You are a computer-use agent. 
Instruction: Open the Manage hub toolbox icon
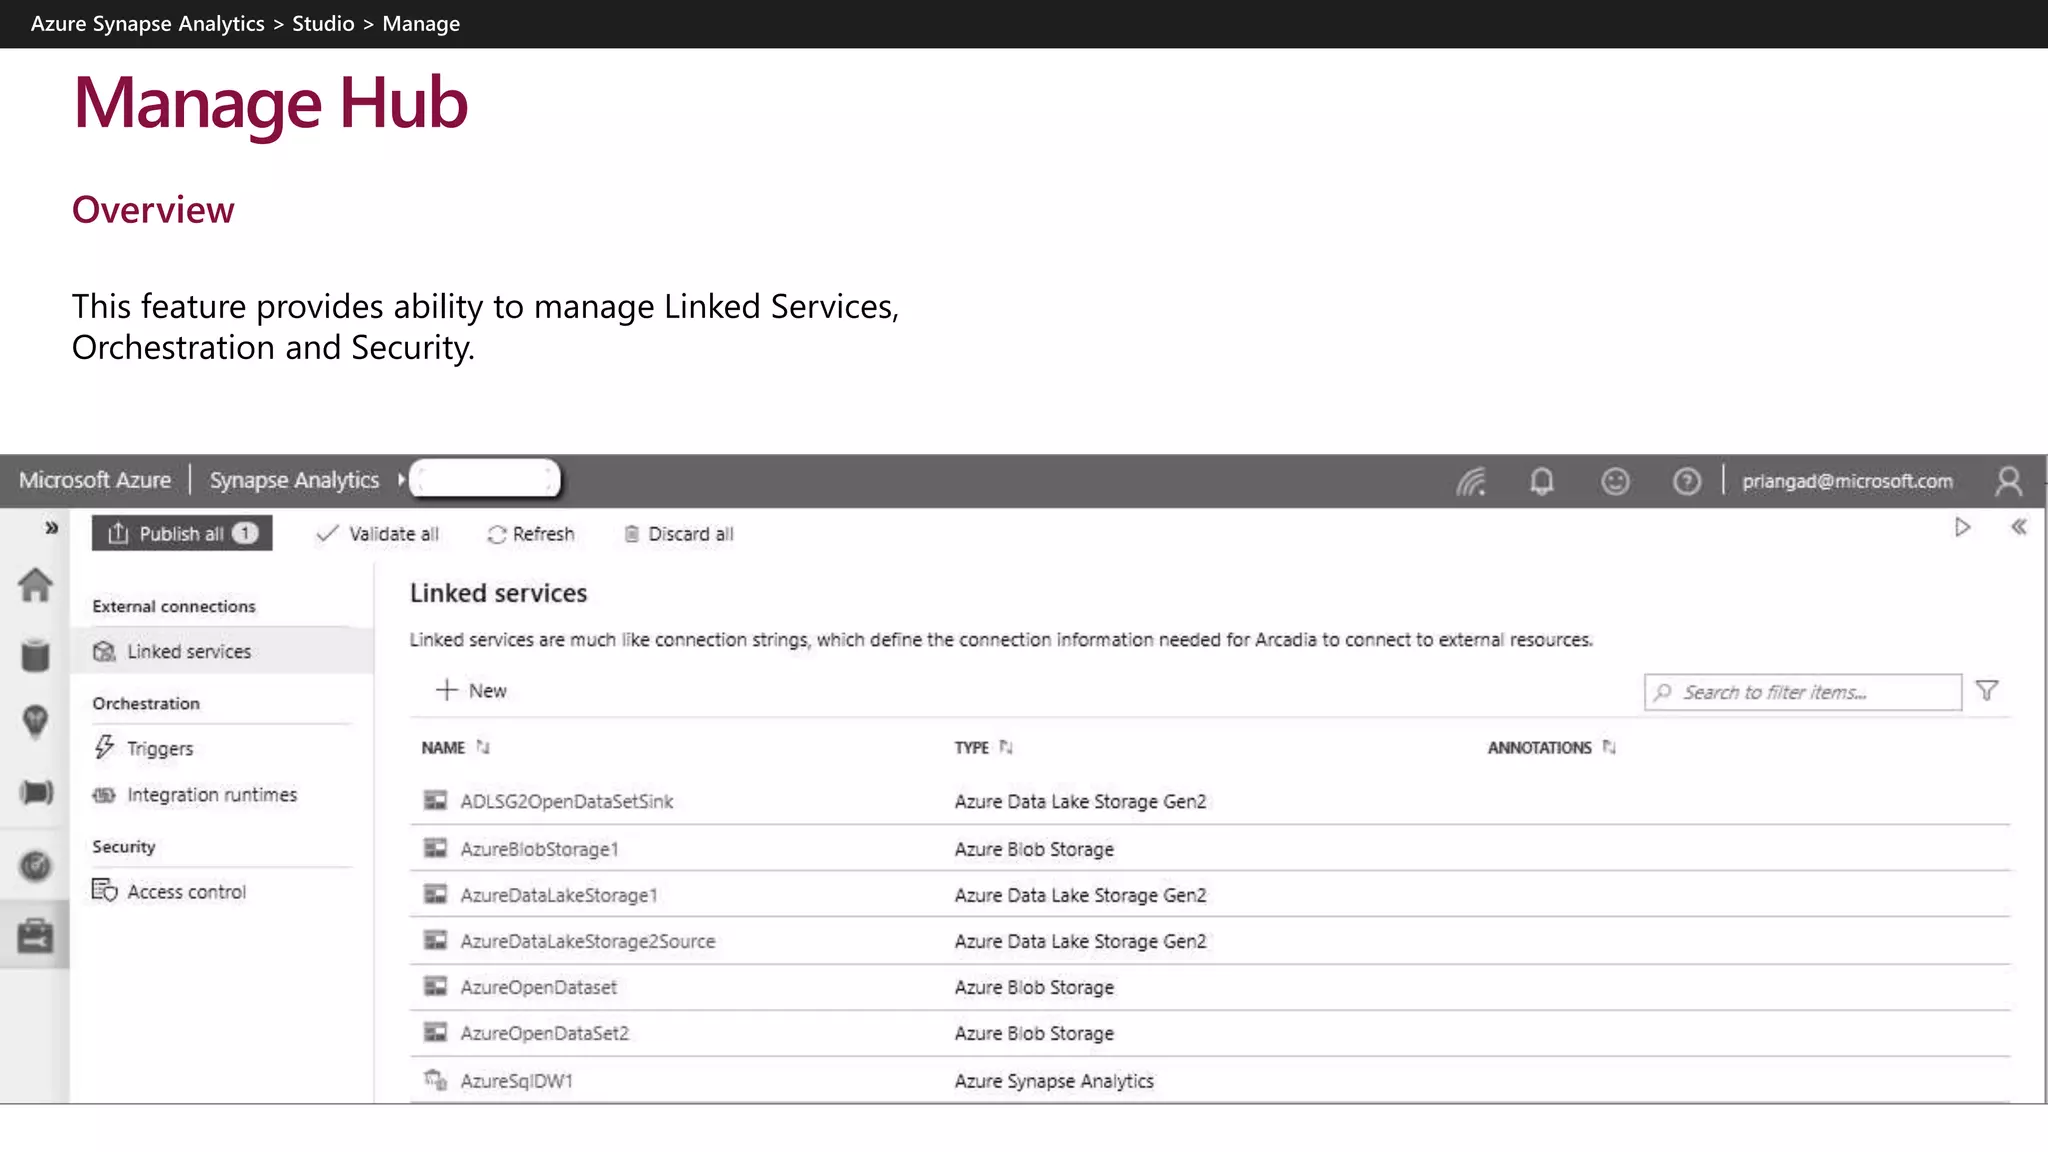pyautogui.click(x=35, y=936)
